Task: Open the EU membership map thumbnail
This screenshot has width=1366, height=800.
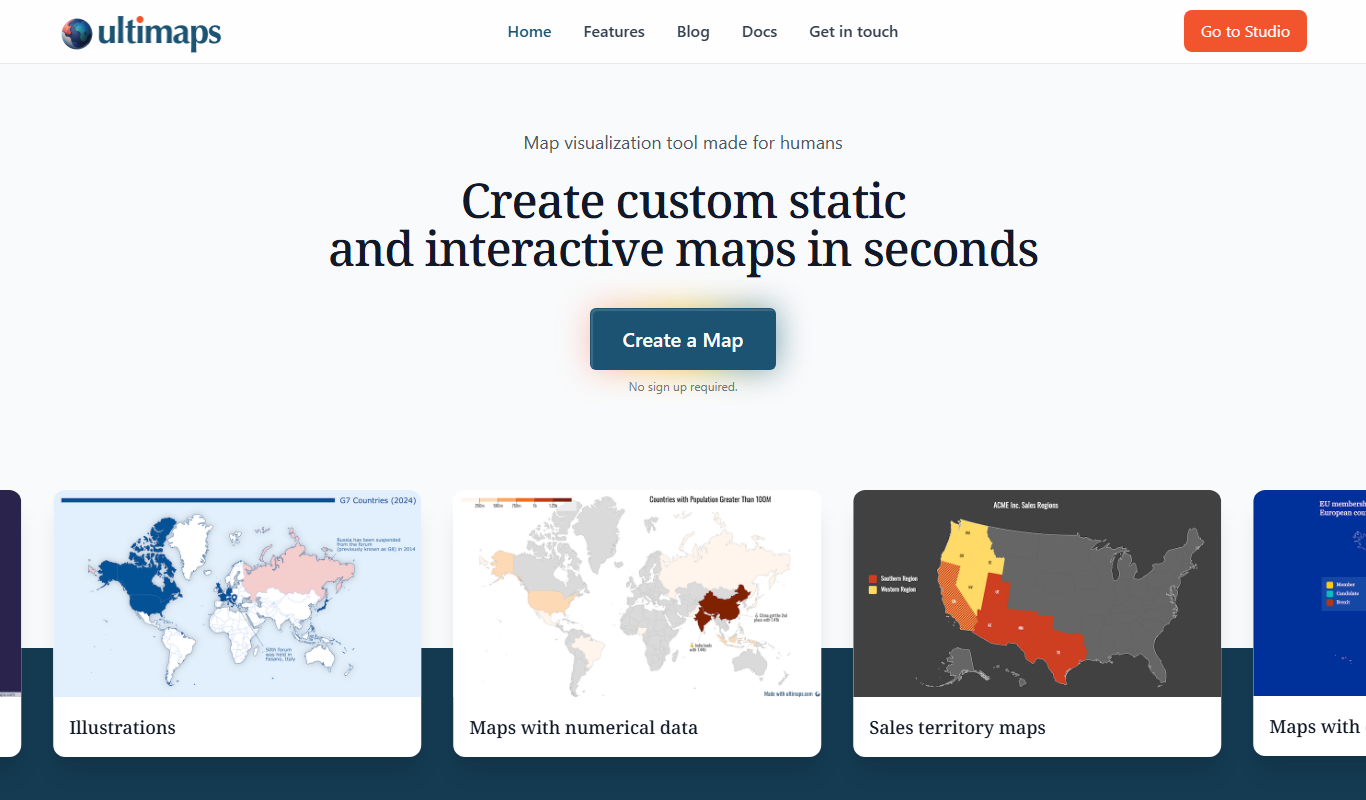Action: (x=1309, y=593)
